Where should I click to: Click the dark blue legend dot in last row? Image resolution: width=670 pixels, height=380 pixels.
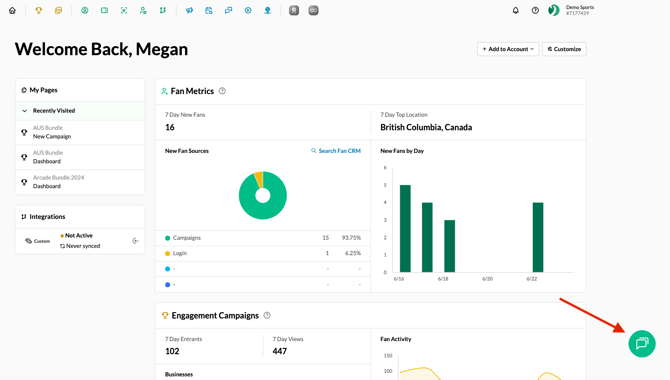tap(168, 285)
